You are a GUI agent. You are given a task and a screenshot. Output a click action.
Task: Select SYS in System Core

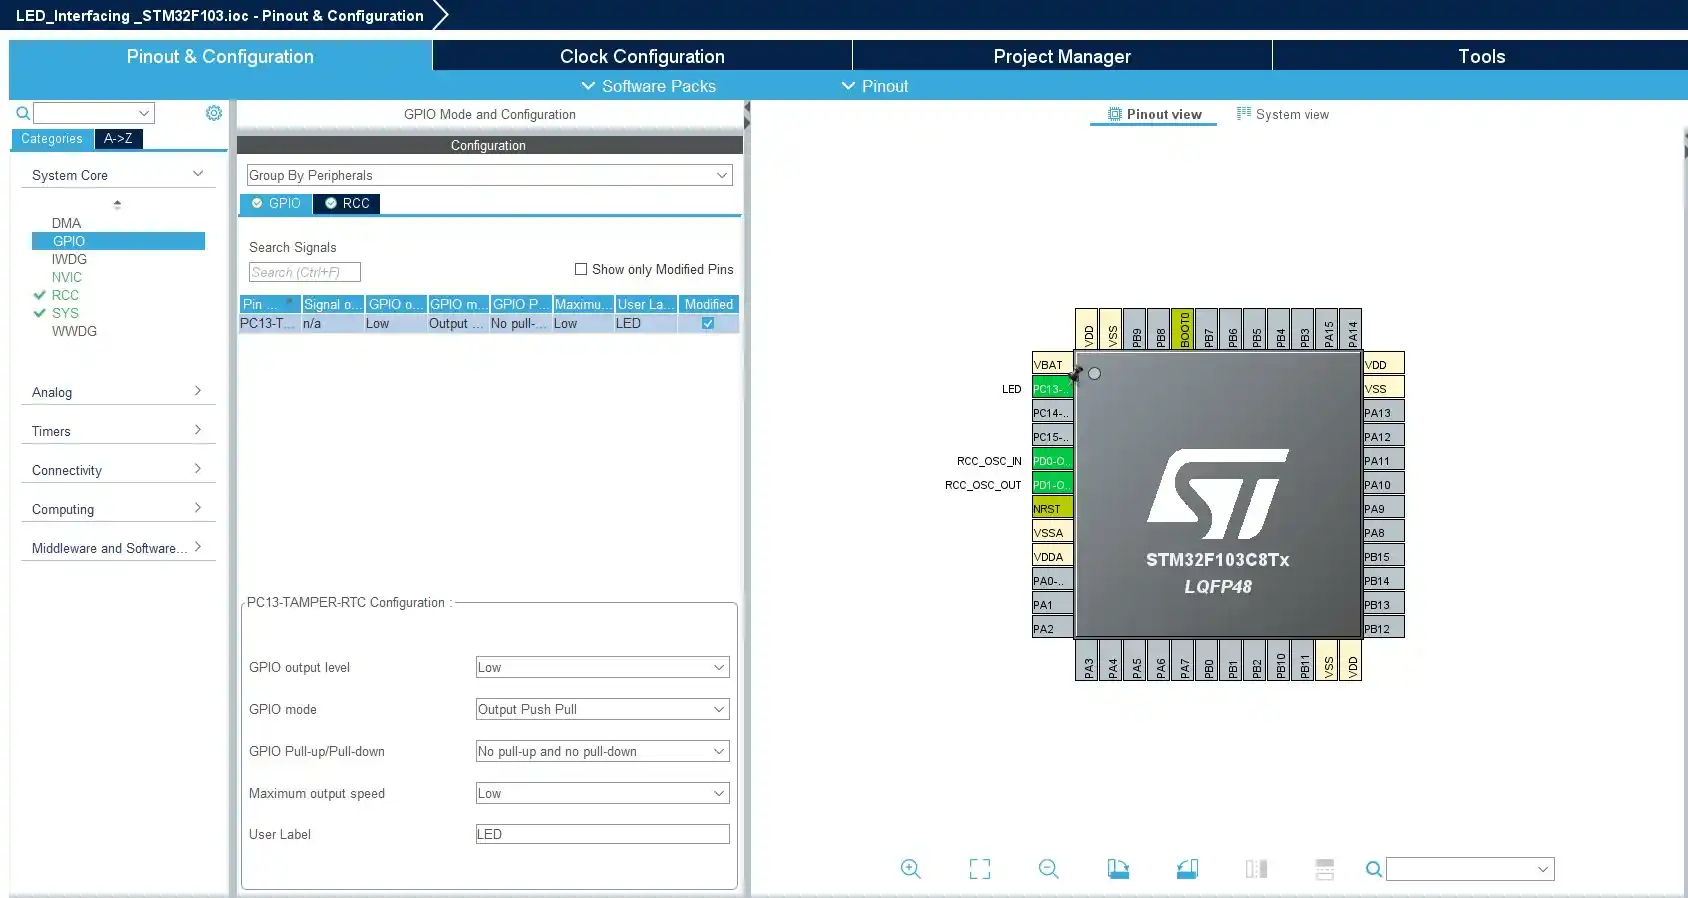coord(65,313)
